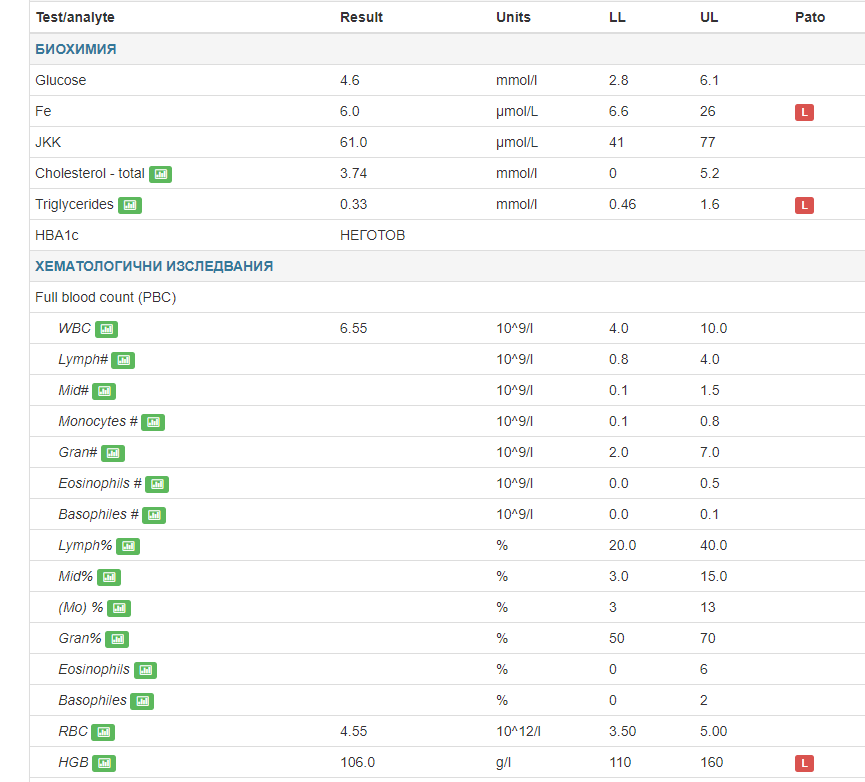Open the Monocytes # chart icon
The height and width of the screenshot is (782, 865).
click(153, 422)
